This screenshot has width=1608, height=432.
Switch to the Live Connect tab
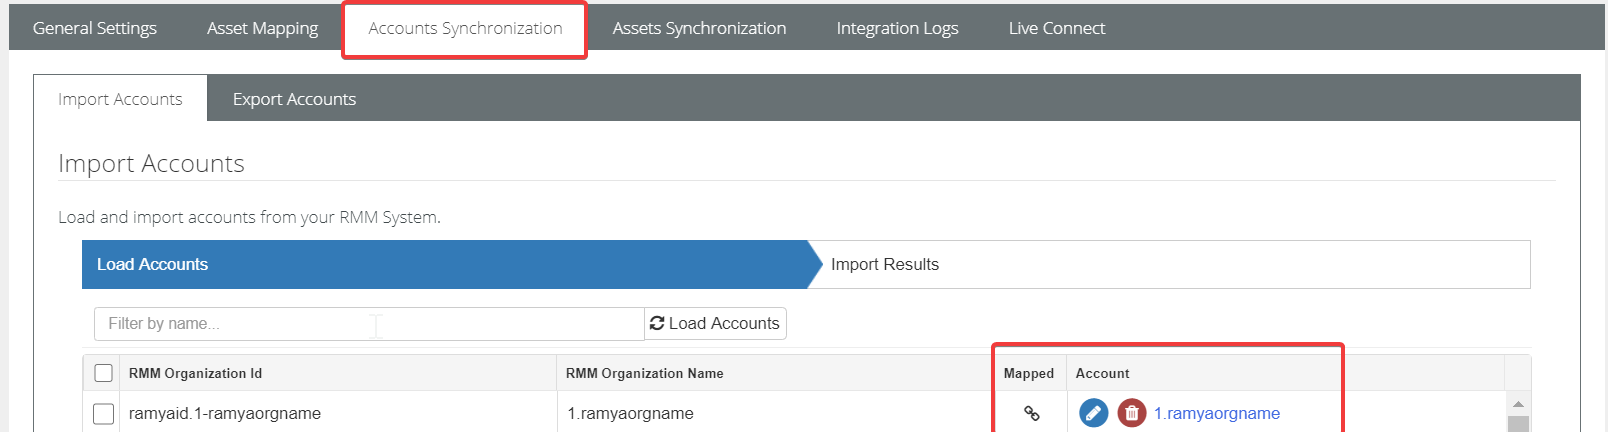pos(1056,28)
